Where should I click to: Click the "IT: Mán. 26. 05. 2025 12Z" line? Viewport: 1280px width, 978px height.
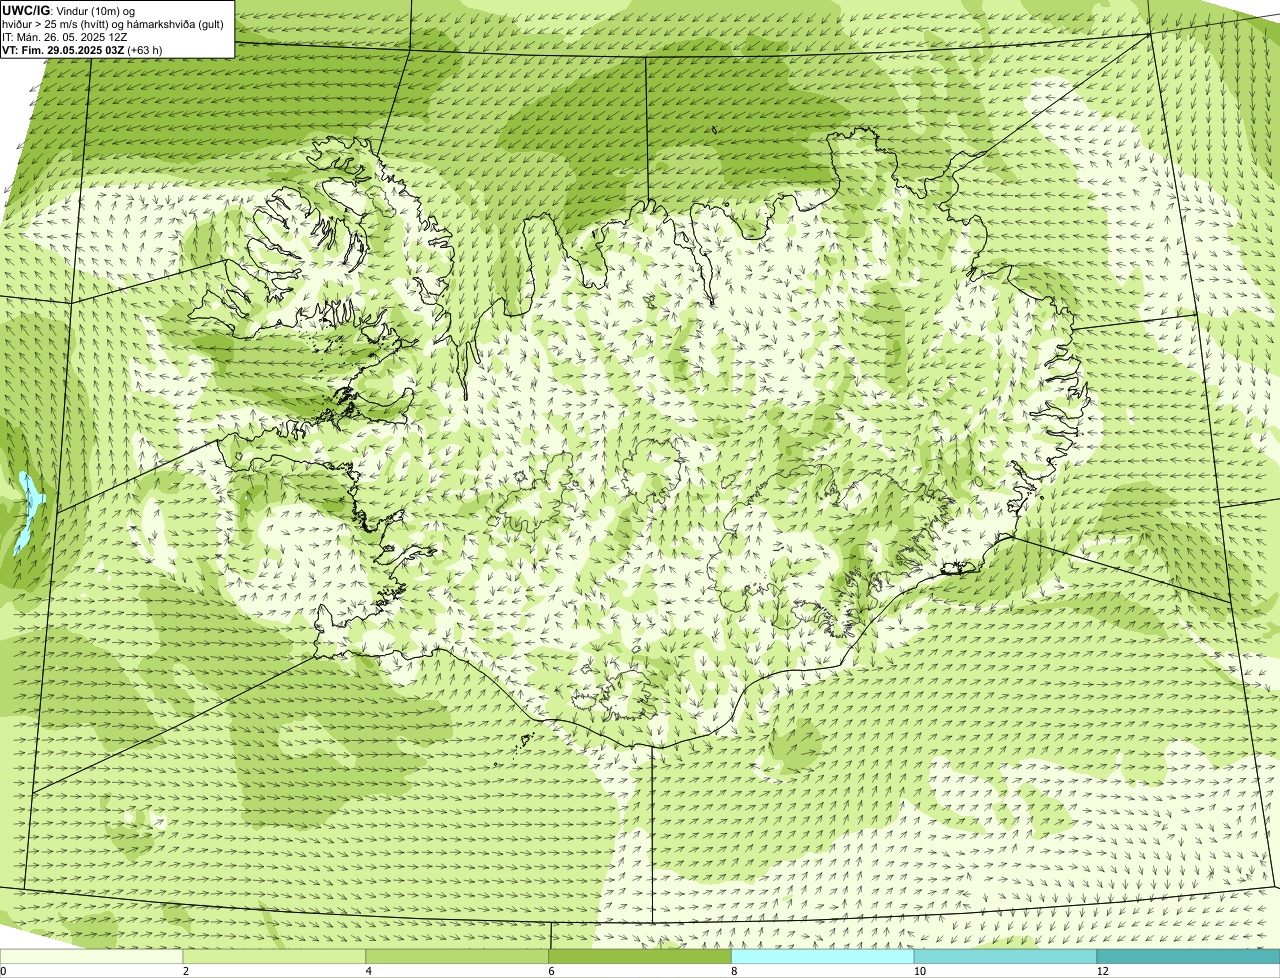[x=64, y=36]
